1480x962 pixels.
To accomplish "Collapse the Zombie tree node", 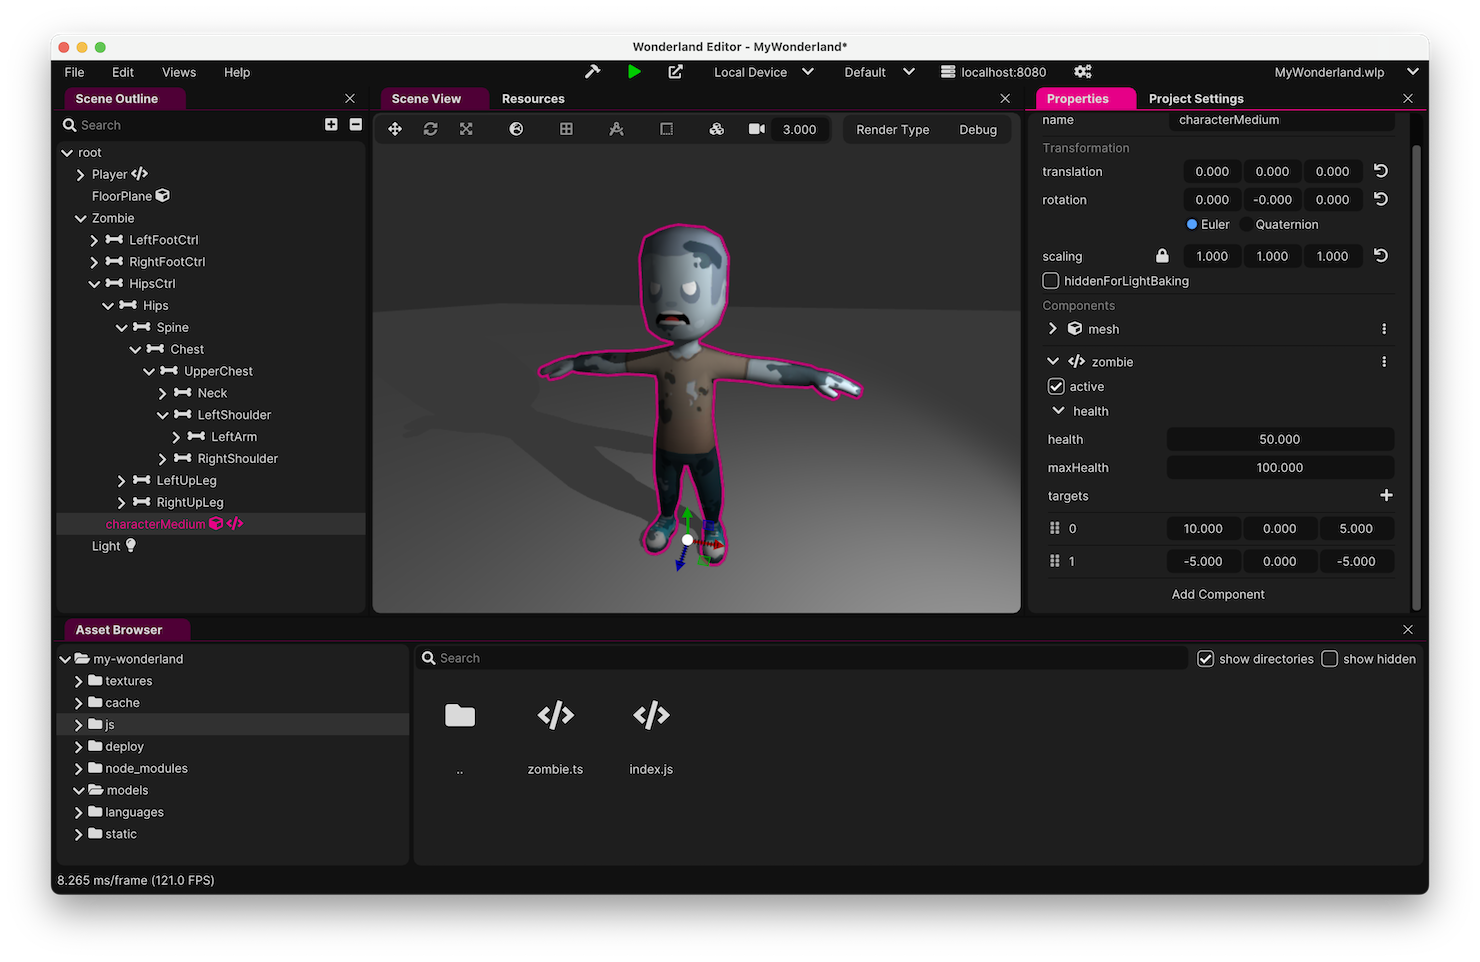I will pos(81,218).
